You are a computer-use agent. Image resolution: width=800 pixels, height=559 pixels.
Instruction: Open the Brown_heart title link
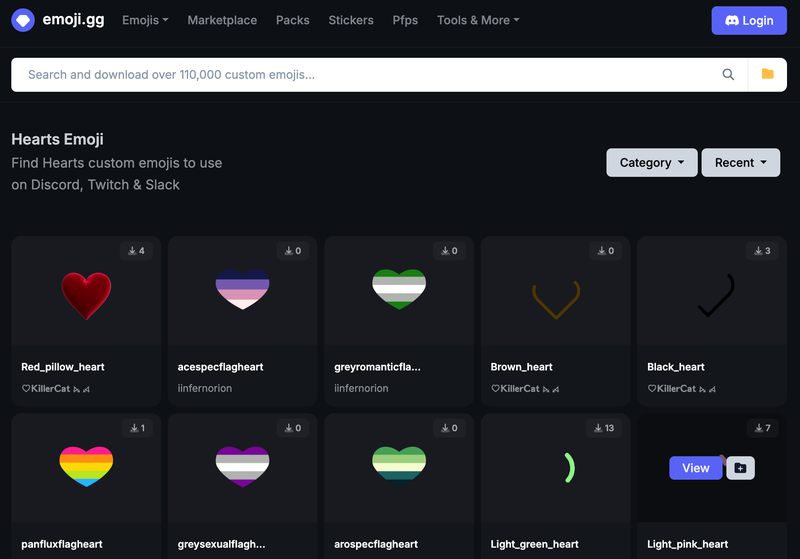tap(521, 367)
